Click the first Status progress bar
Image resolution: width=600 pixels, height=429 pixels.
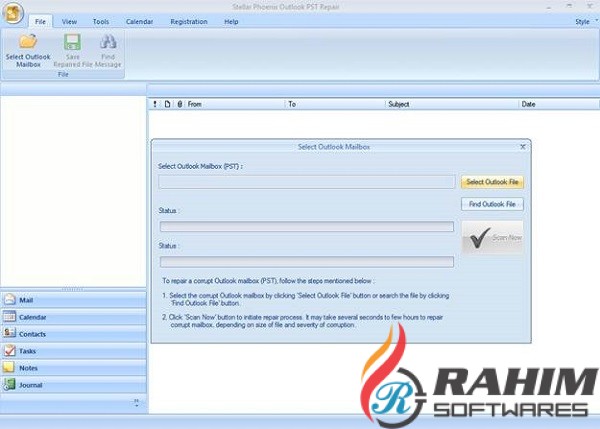coord(307,227)
